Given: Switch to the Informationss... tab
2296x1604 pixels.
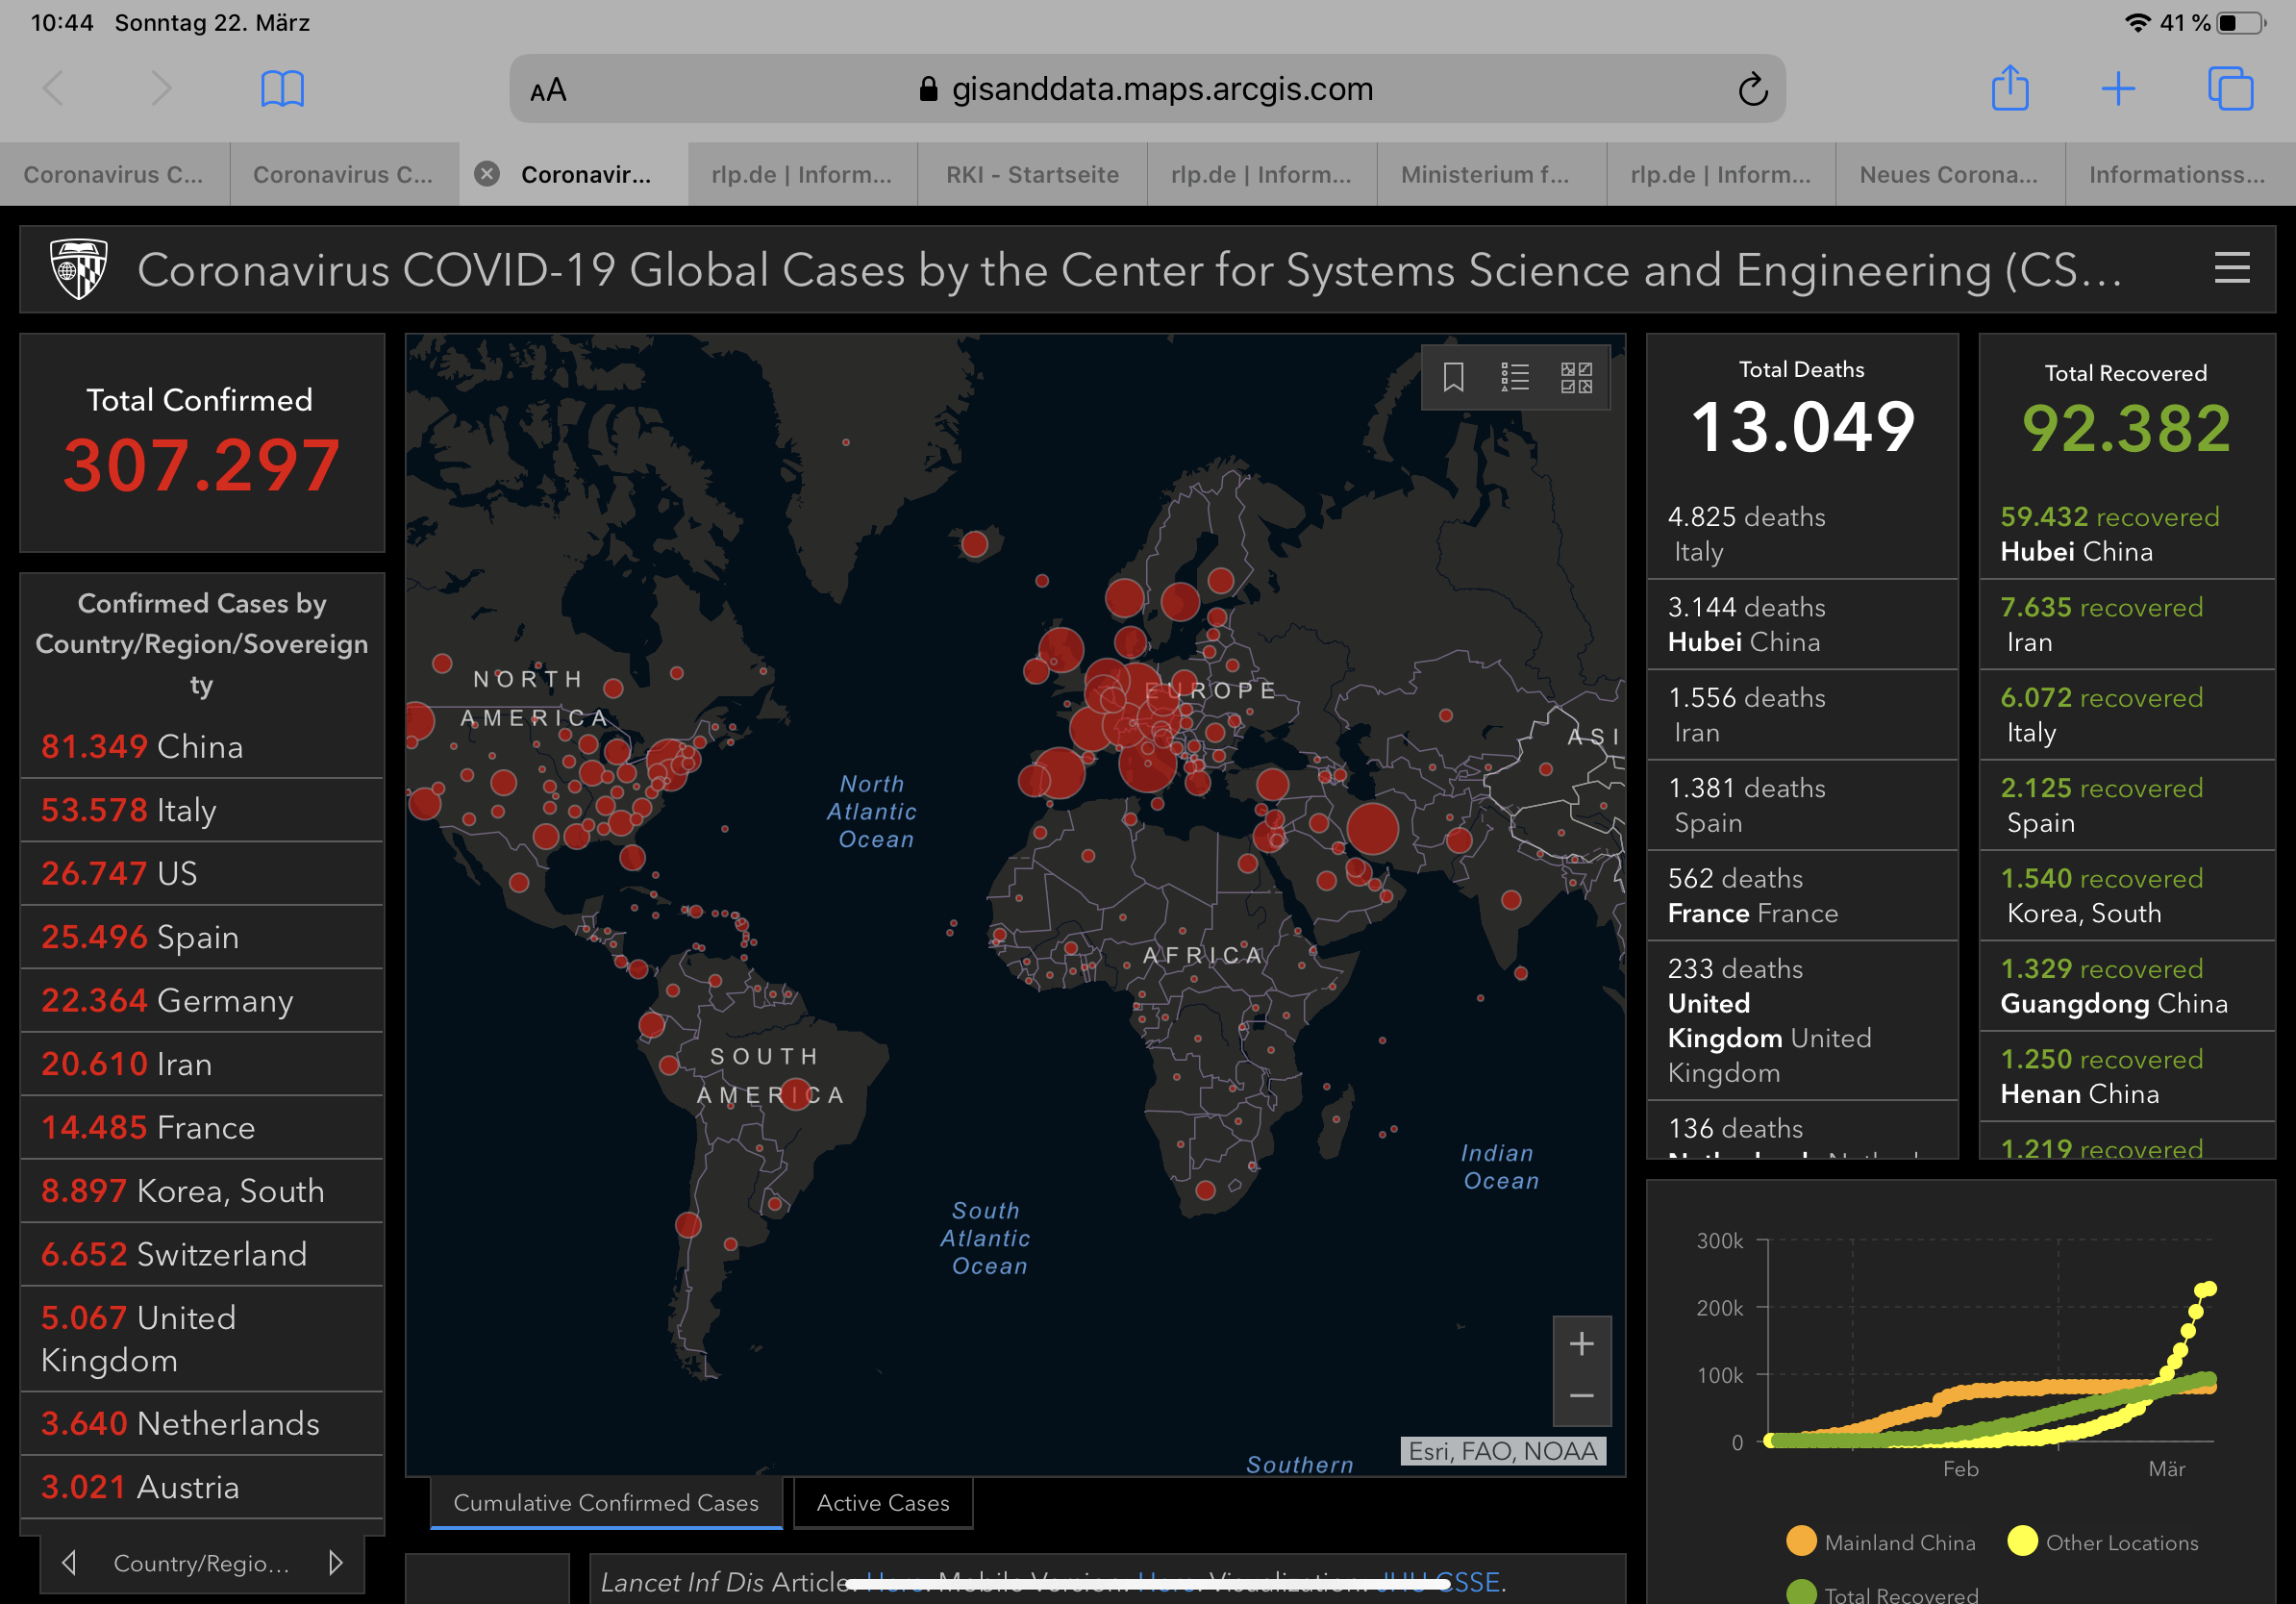Looking at the screenshot, I should (x=2180, y=174).
